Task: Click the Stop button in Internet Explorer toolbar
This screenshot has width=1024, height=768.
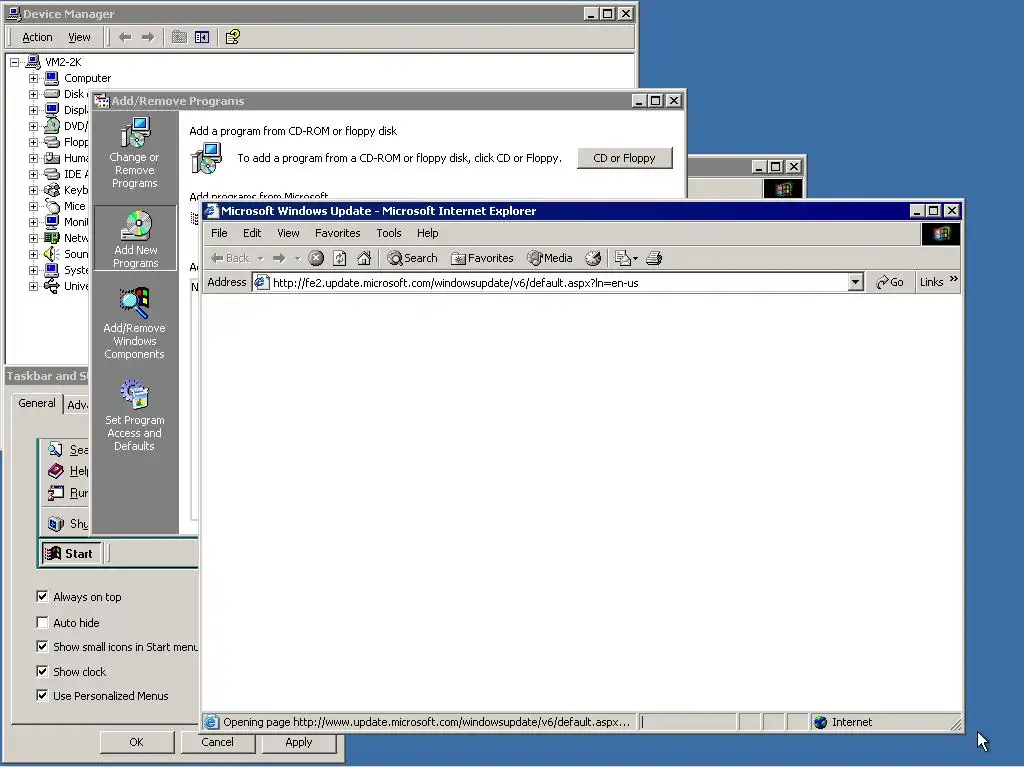Action: pos(316,258)
